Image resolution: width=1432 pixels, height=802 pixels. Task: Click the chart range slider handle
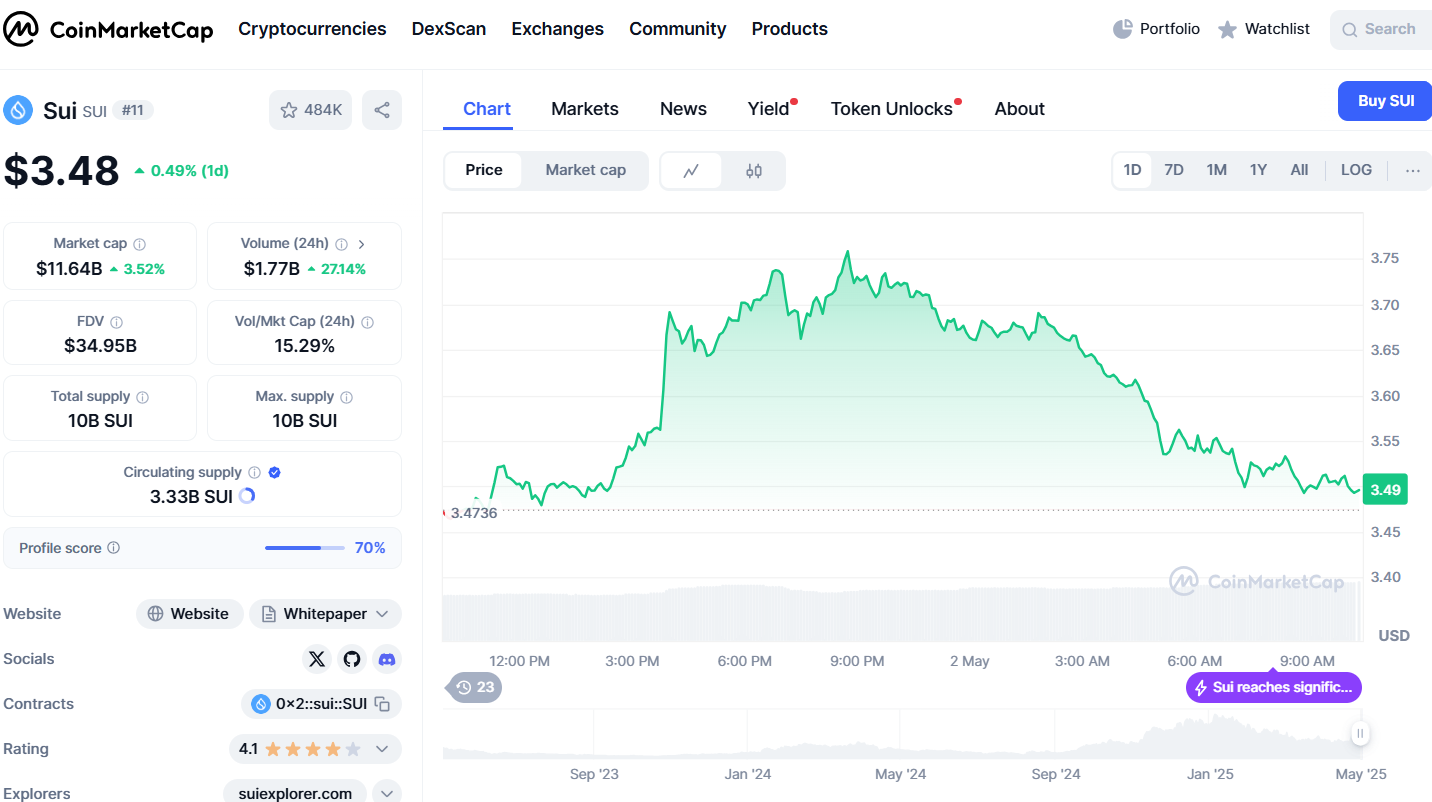click(x=1360, y=734)
